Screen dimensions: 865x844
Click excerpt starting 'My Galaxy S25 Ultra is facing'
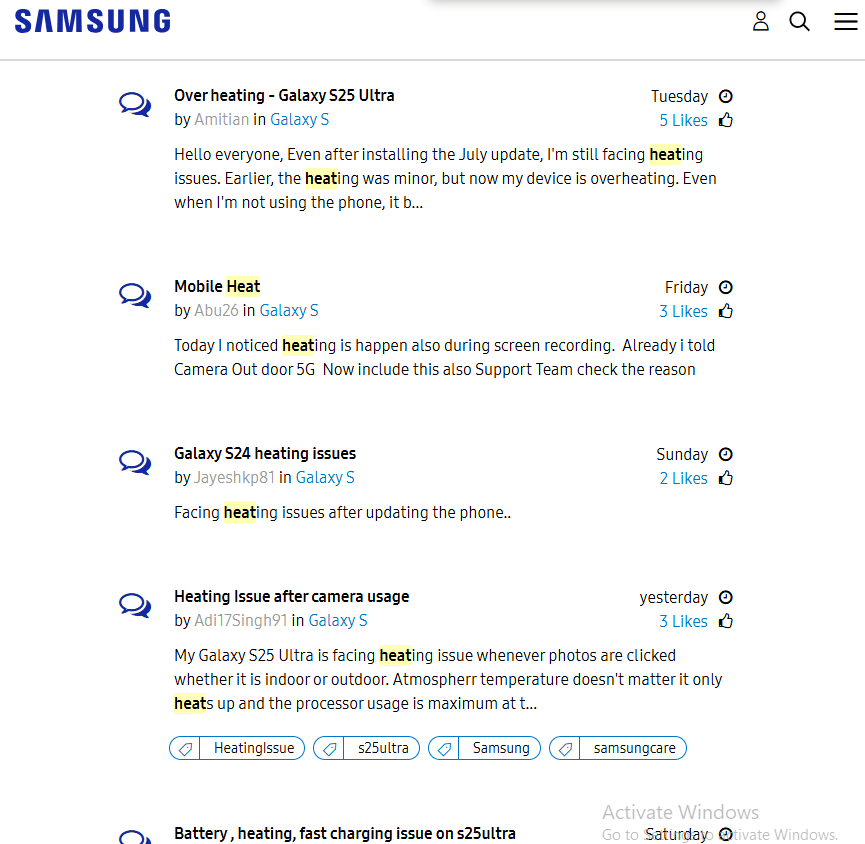448,679
